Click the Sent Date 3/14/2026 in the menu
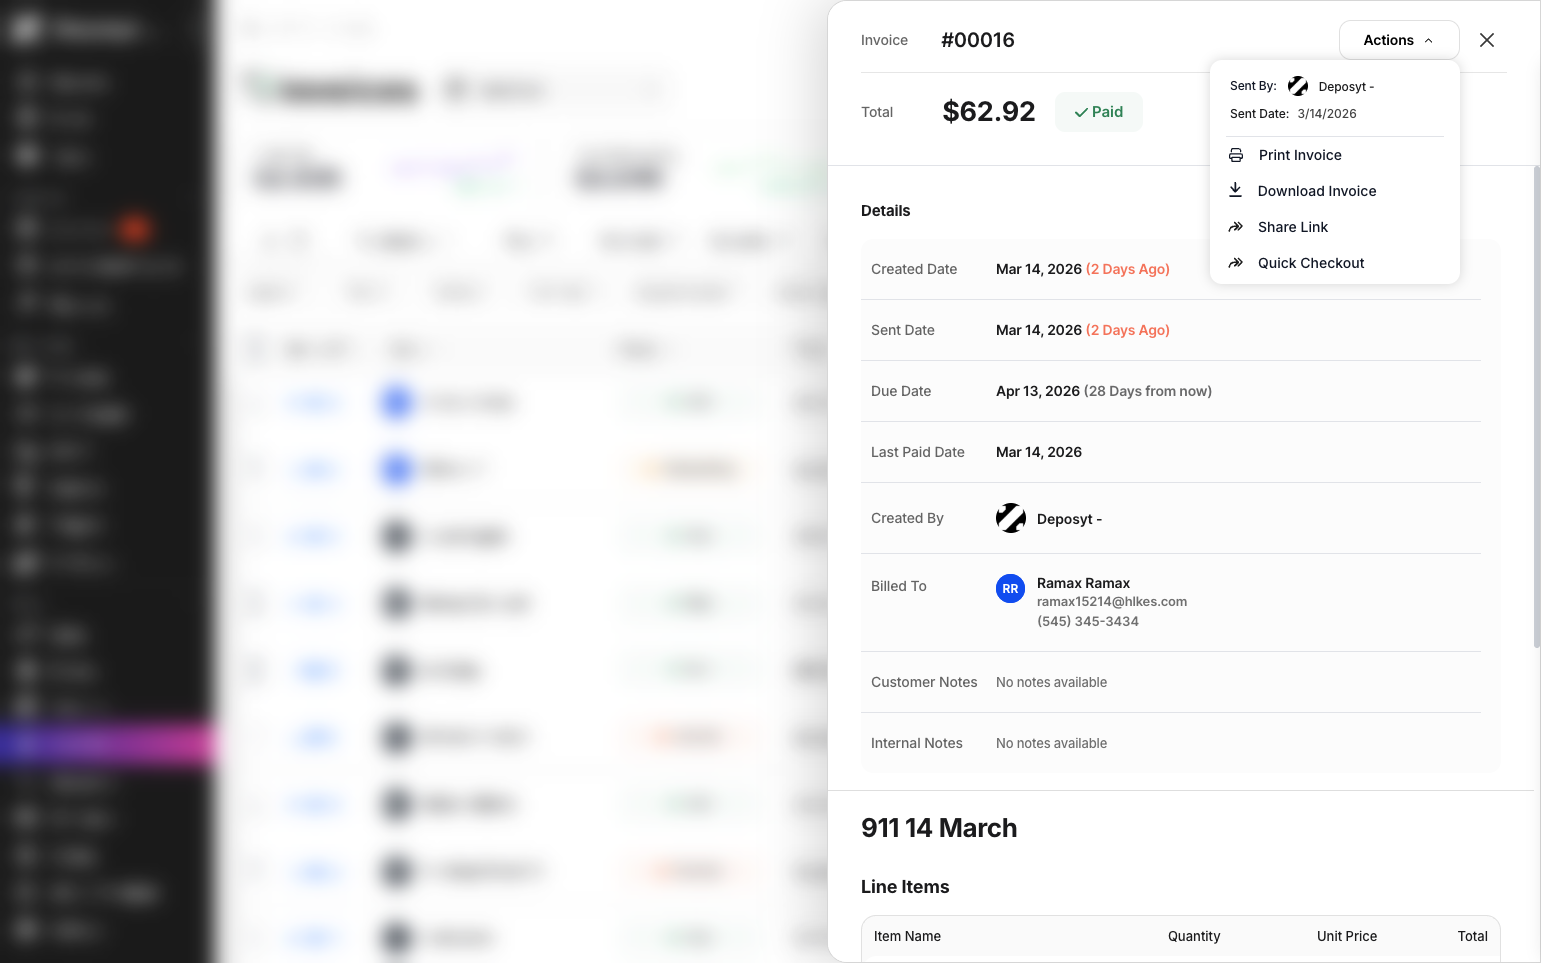Image resolution: width=1541 pixels, height=963 pixels. click(x=1327, y=114)
